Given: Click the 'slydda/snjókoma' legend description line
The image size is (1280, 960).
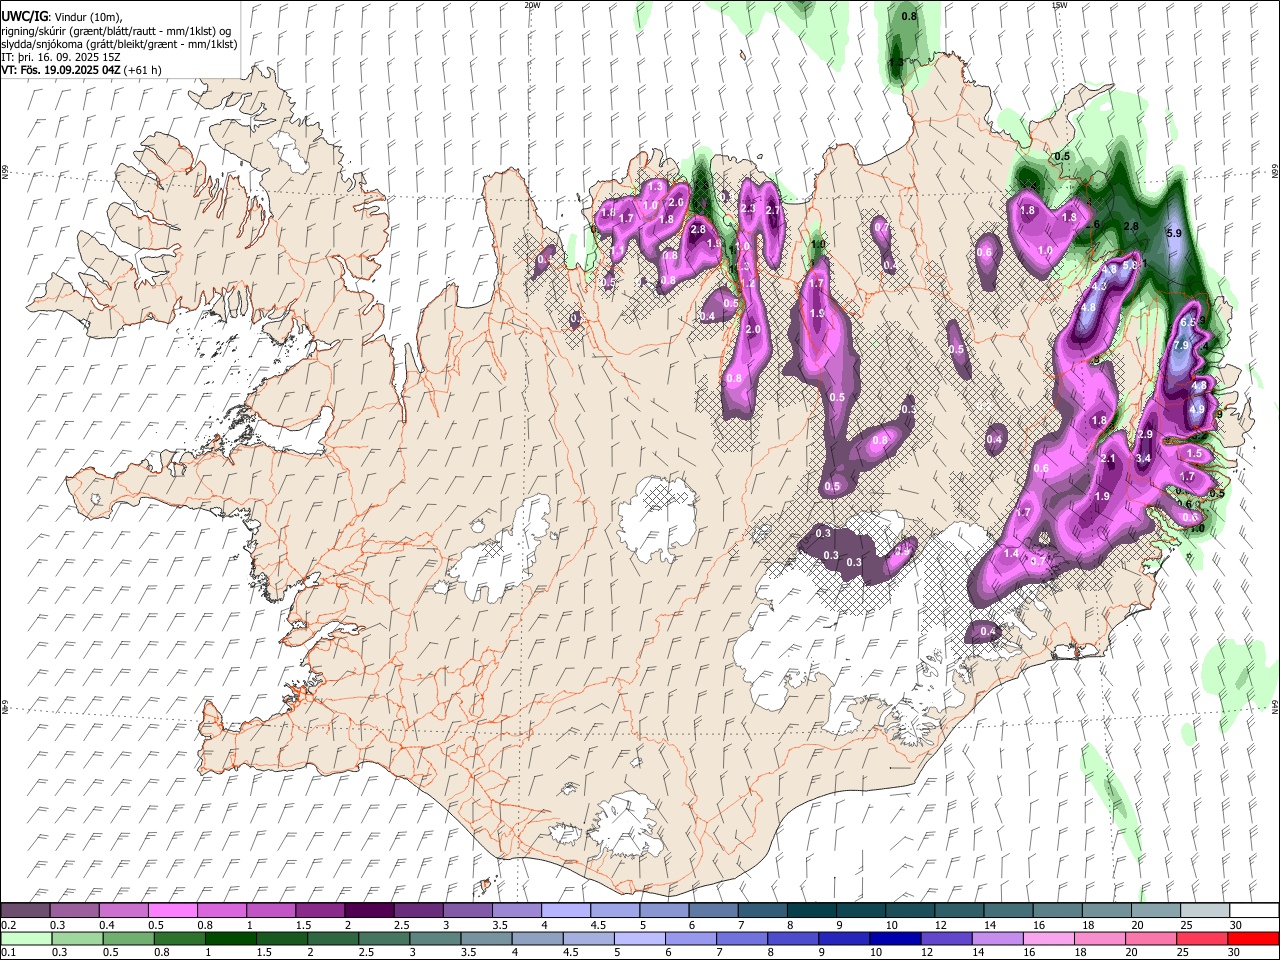Looking at the screenshot, I should pyautogui.click(x=119, y=44).
